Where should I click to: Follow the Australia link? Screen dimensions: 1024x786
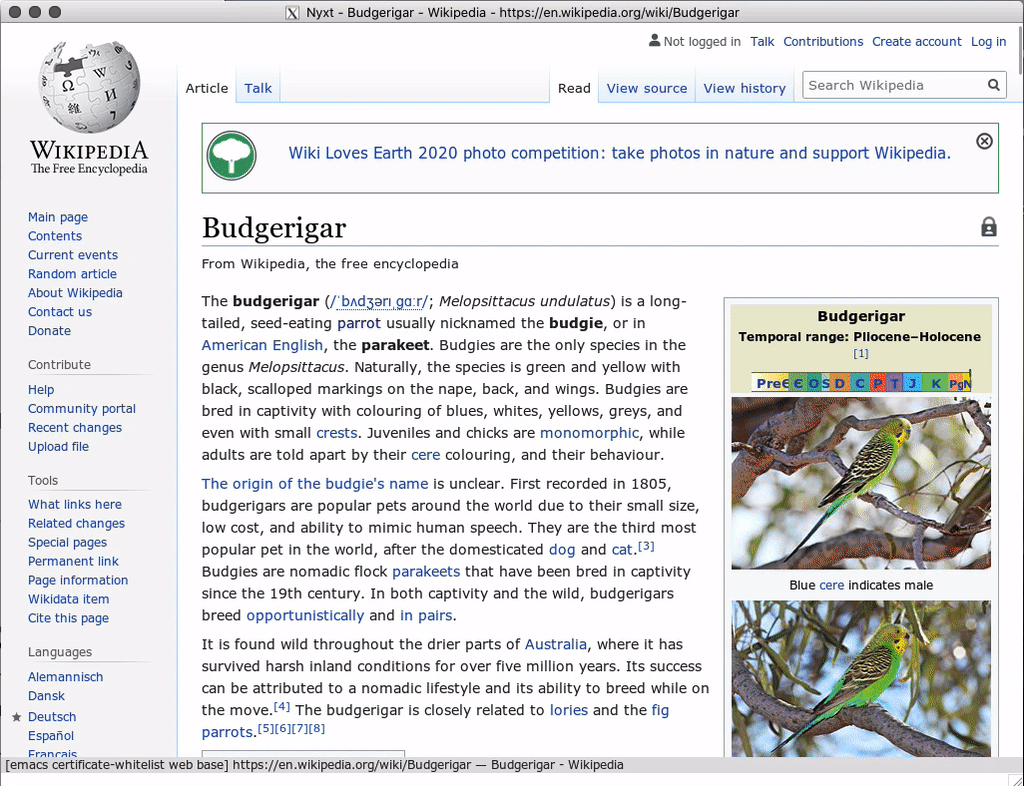[556, 644]
